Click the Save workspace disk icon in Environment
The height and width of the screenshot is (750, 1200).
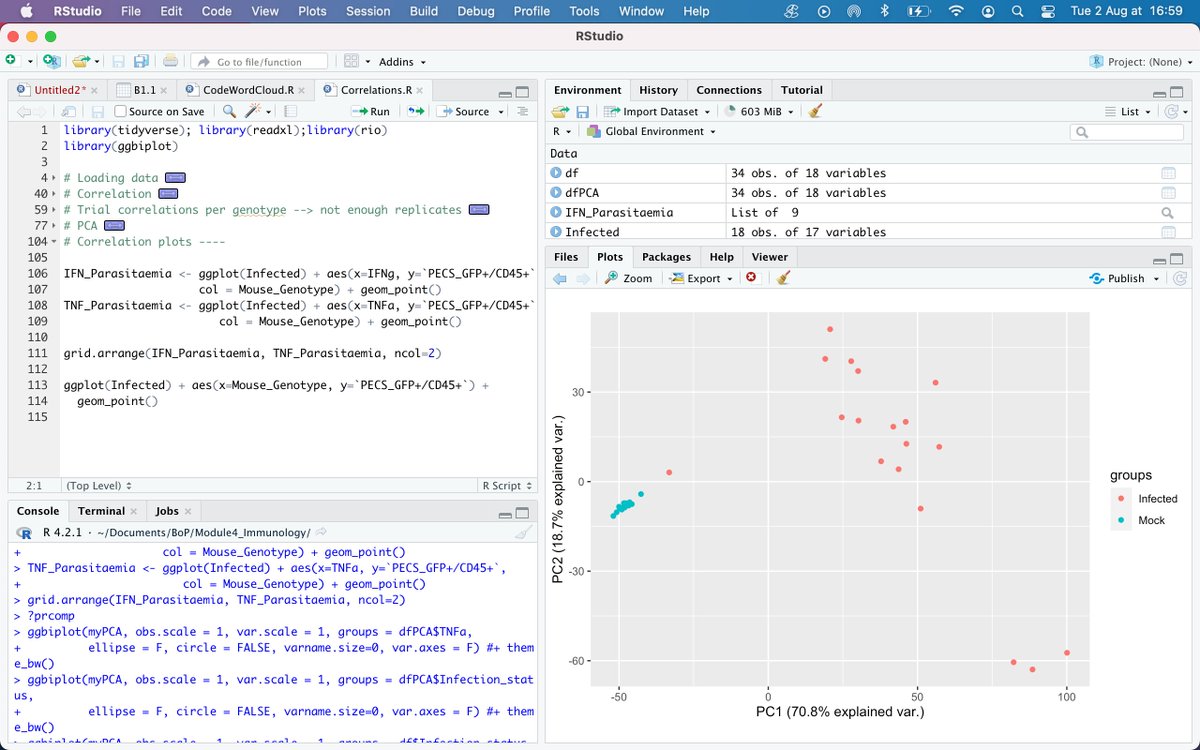tap(585, 111)
